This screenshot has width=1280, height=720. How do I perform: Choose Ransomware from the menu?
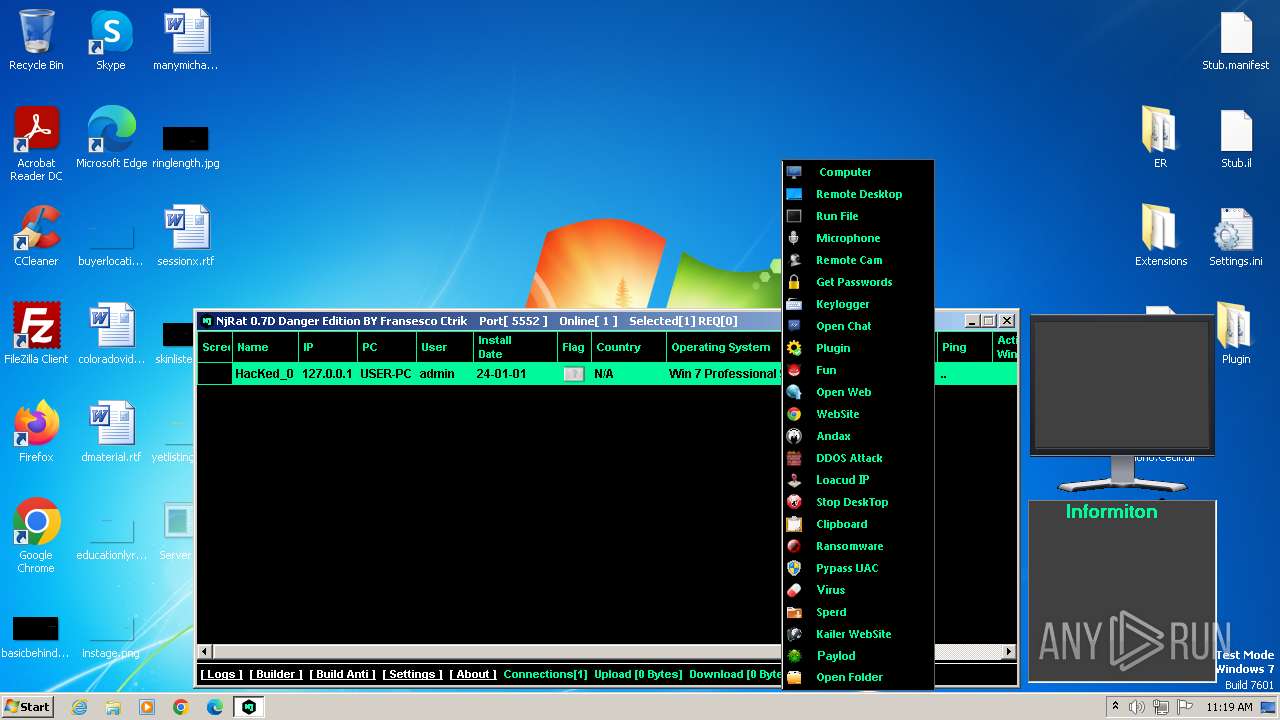[858, 546]
